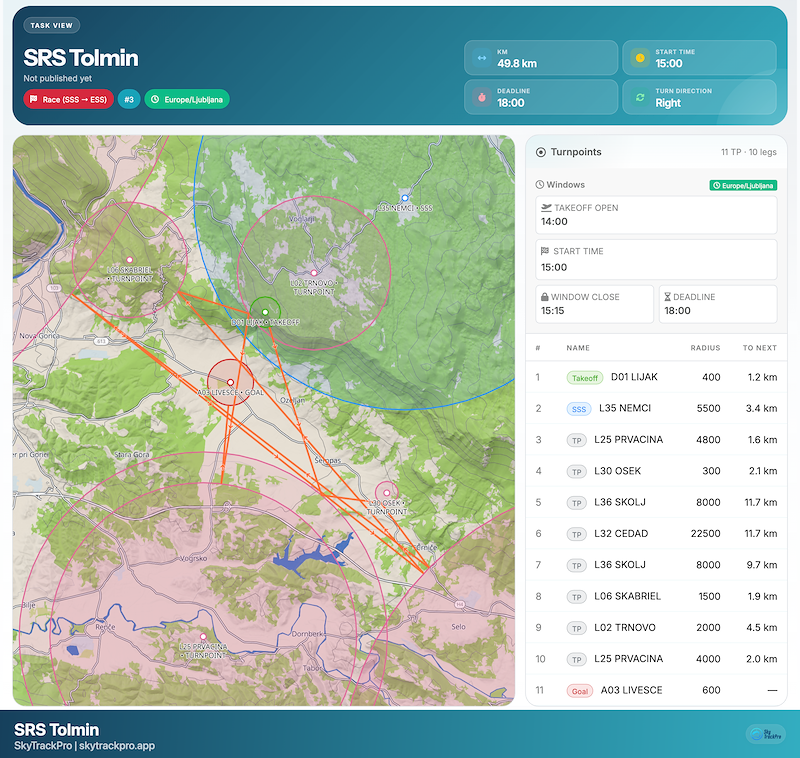Click the Race (SSS → ESS) red badge
The height and width of the screenshot is (758, 800).
click(68, 99)
